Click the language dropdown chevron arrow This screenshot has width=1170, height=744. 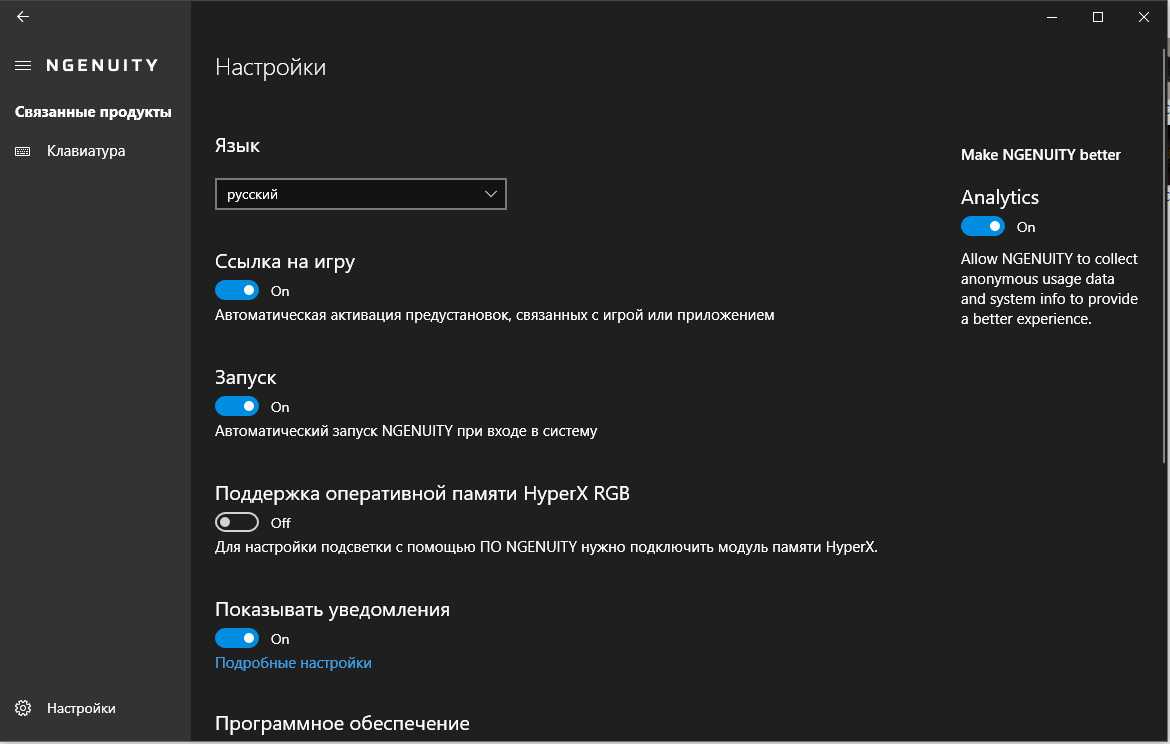490,194
